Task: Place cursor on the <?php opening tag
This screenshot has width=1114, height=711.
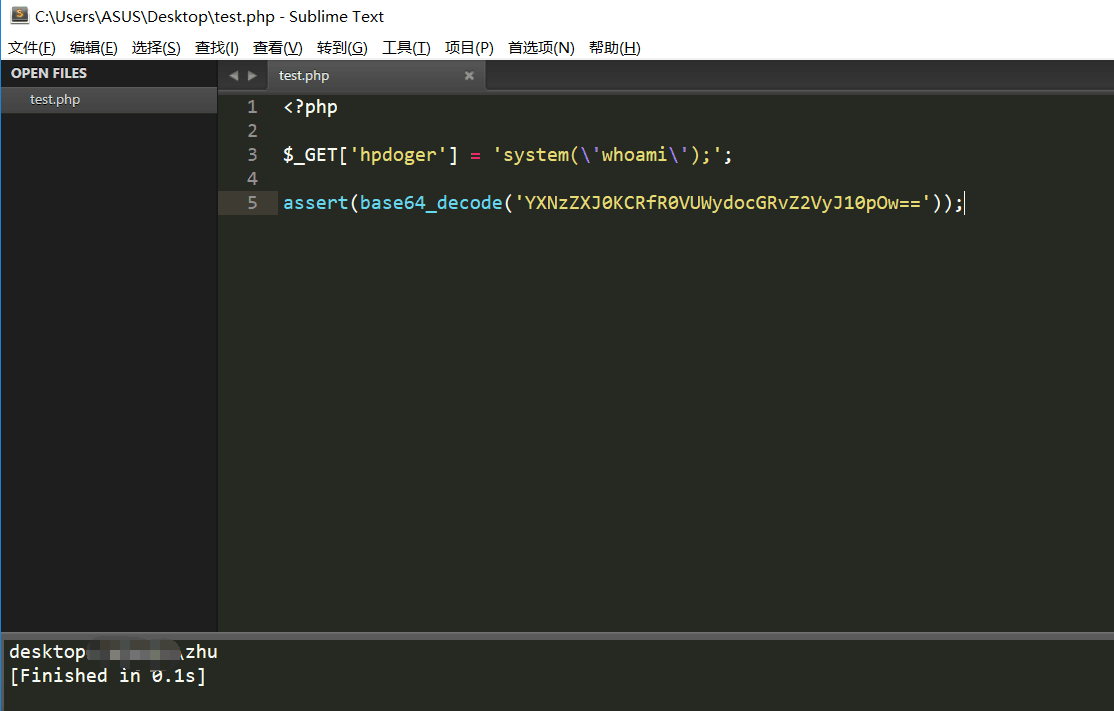Action: 310,107
